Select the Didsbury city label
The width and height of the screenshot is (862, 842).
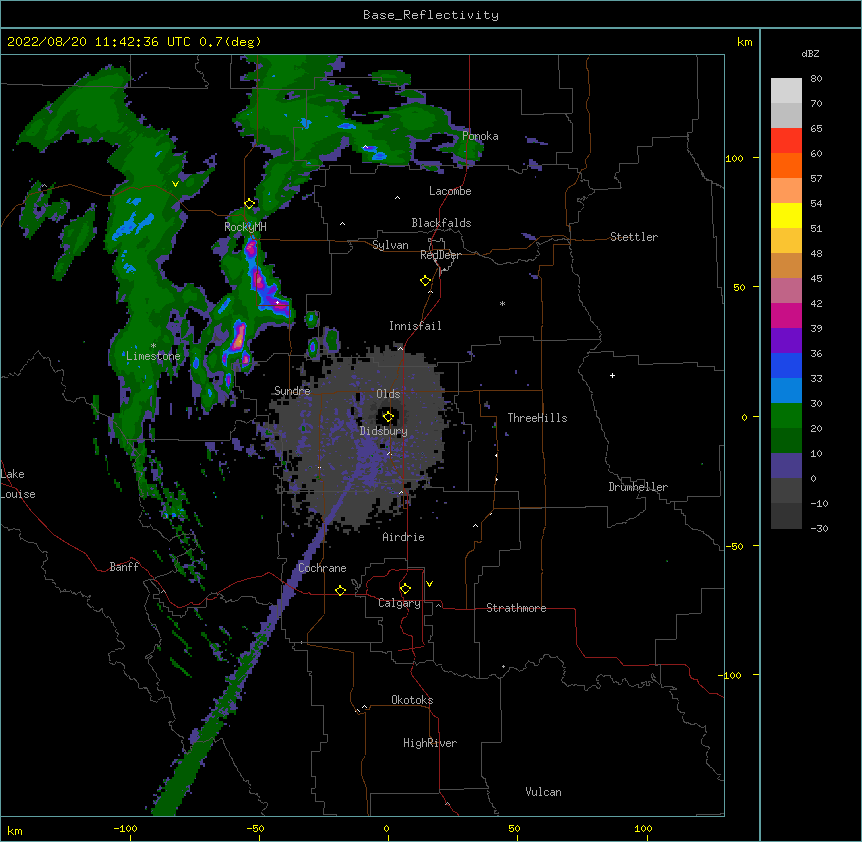[x=383, y=431]
